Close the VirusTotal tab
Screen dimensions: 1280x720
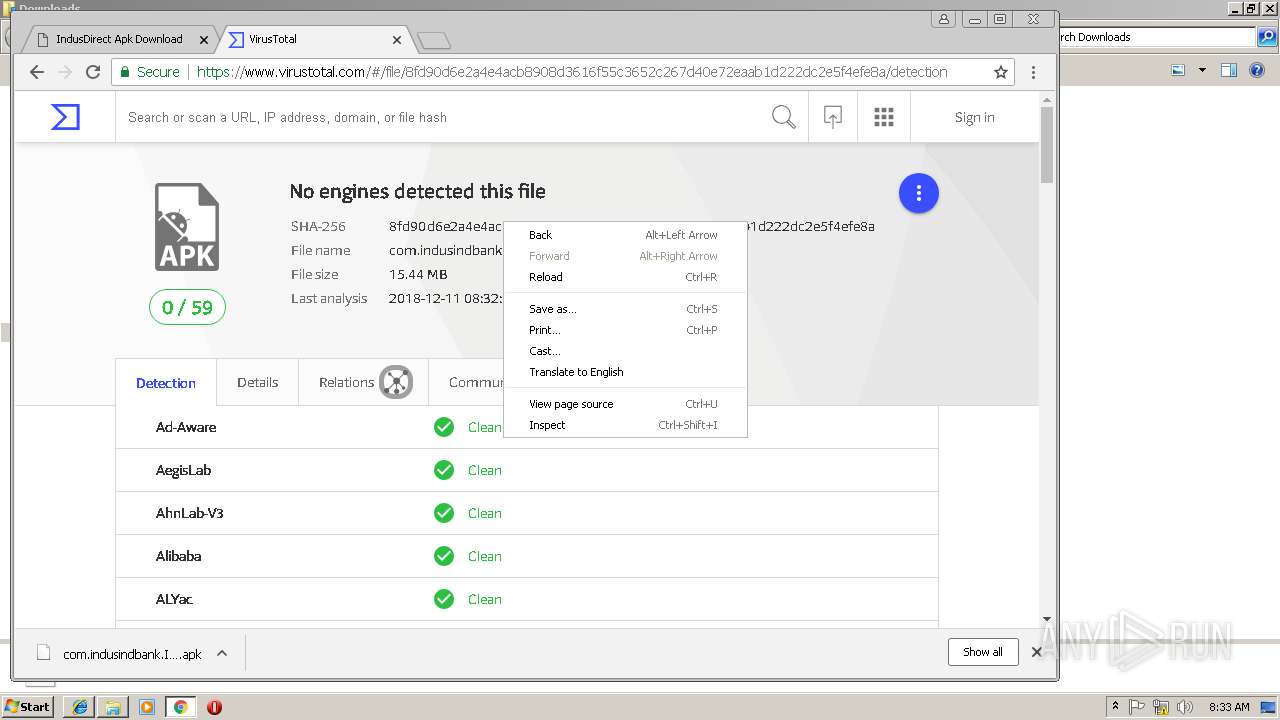397,40
